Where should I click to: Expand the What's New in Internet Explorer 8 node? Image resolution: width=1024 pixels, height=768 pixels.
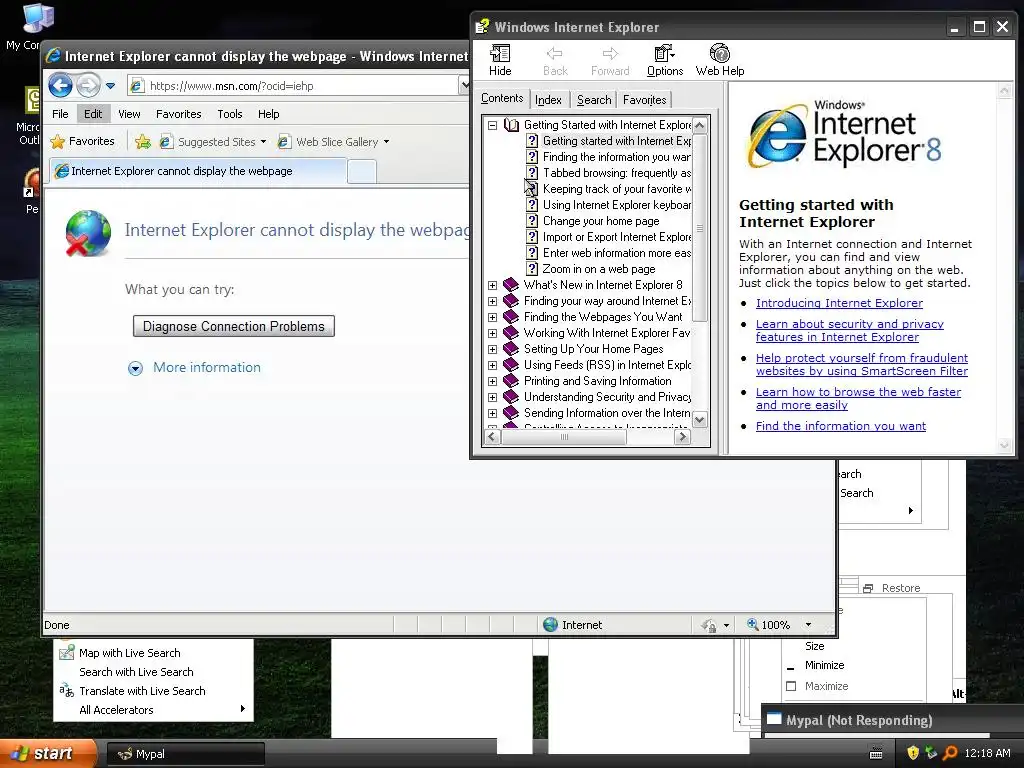click(492, 285)
